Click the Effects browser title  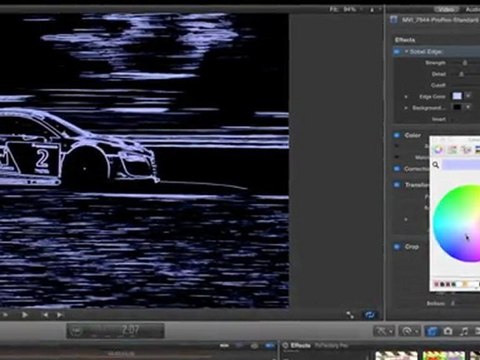(x=301, y=345)
